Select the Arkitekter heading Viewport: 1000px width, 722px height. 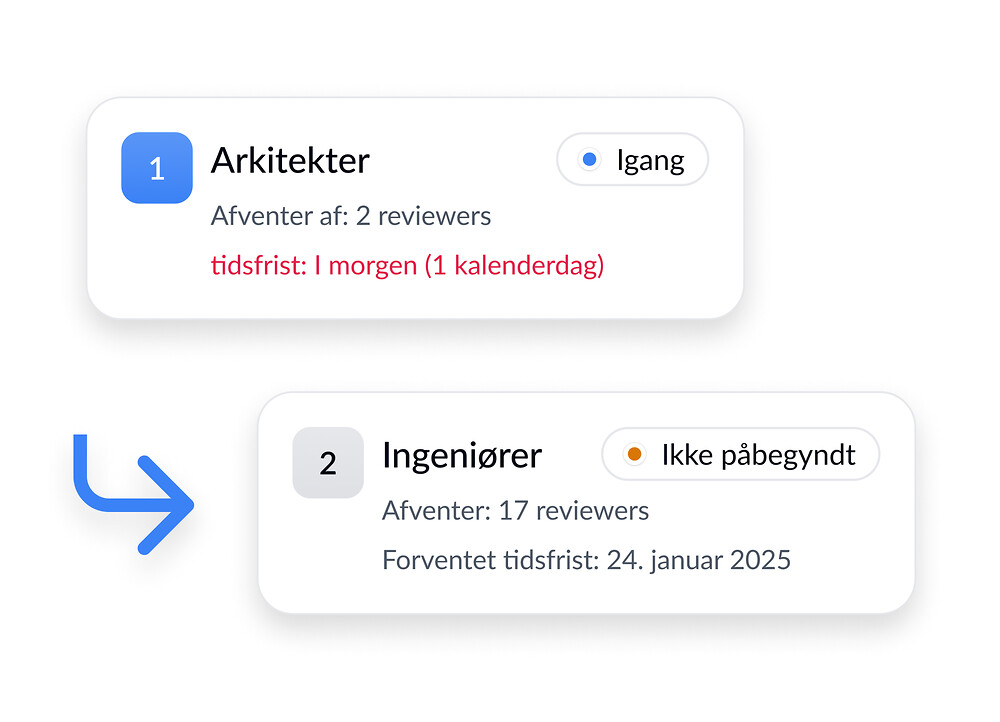[290, 160]
